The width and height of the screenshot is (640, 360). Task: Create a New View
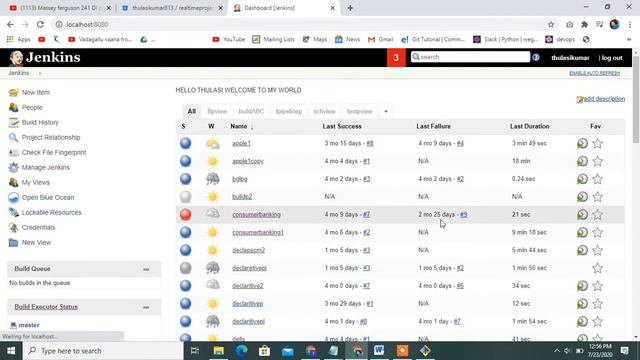[36, 242]
